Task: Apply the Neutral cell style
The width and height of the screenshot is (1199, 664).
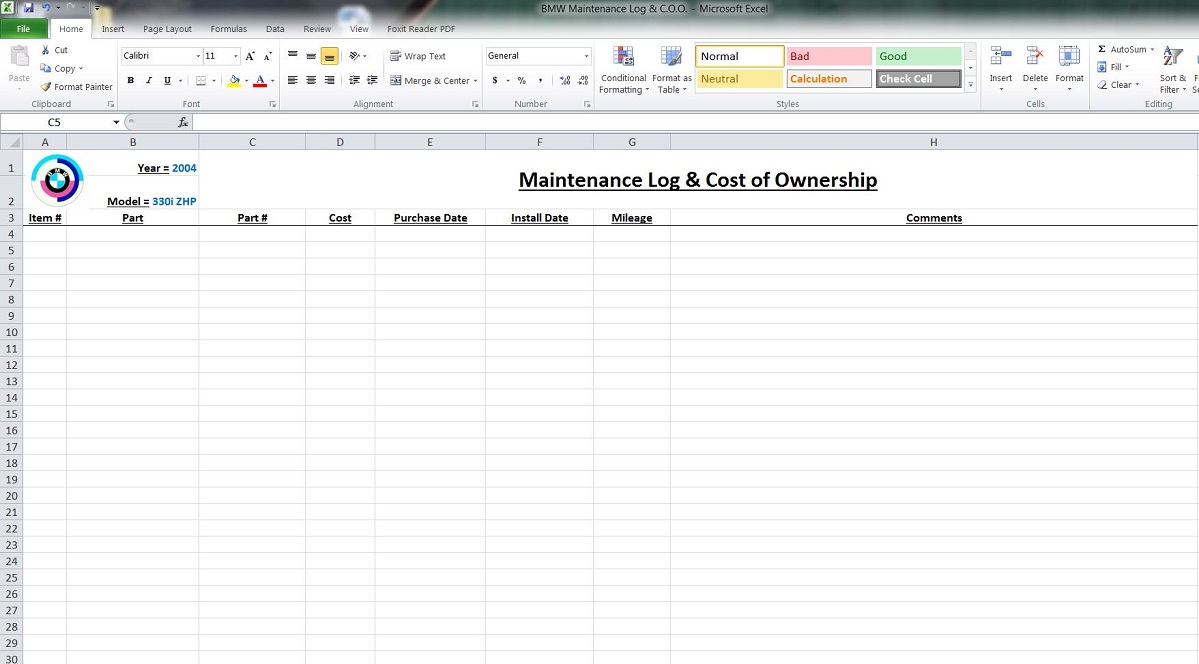Action: coord(739,79)
